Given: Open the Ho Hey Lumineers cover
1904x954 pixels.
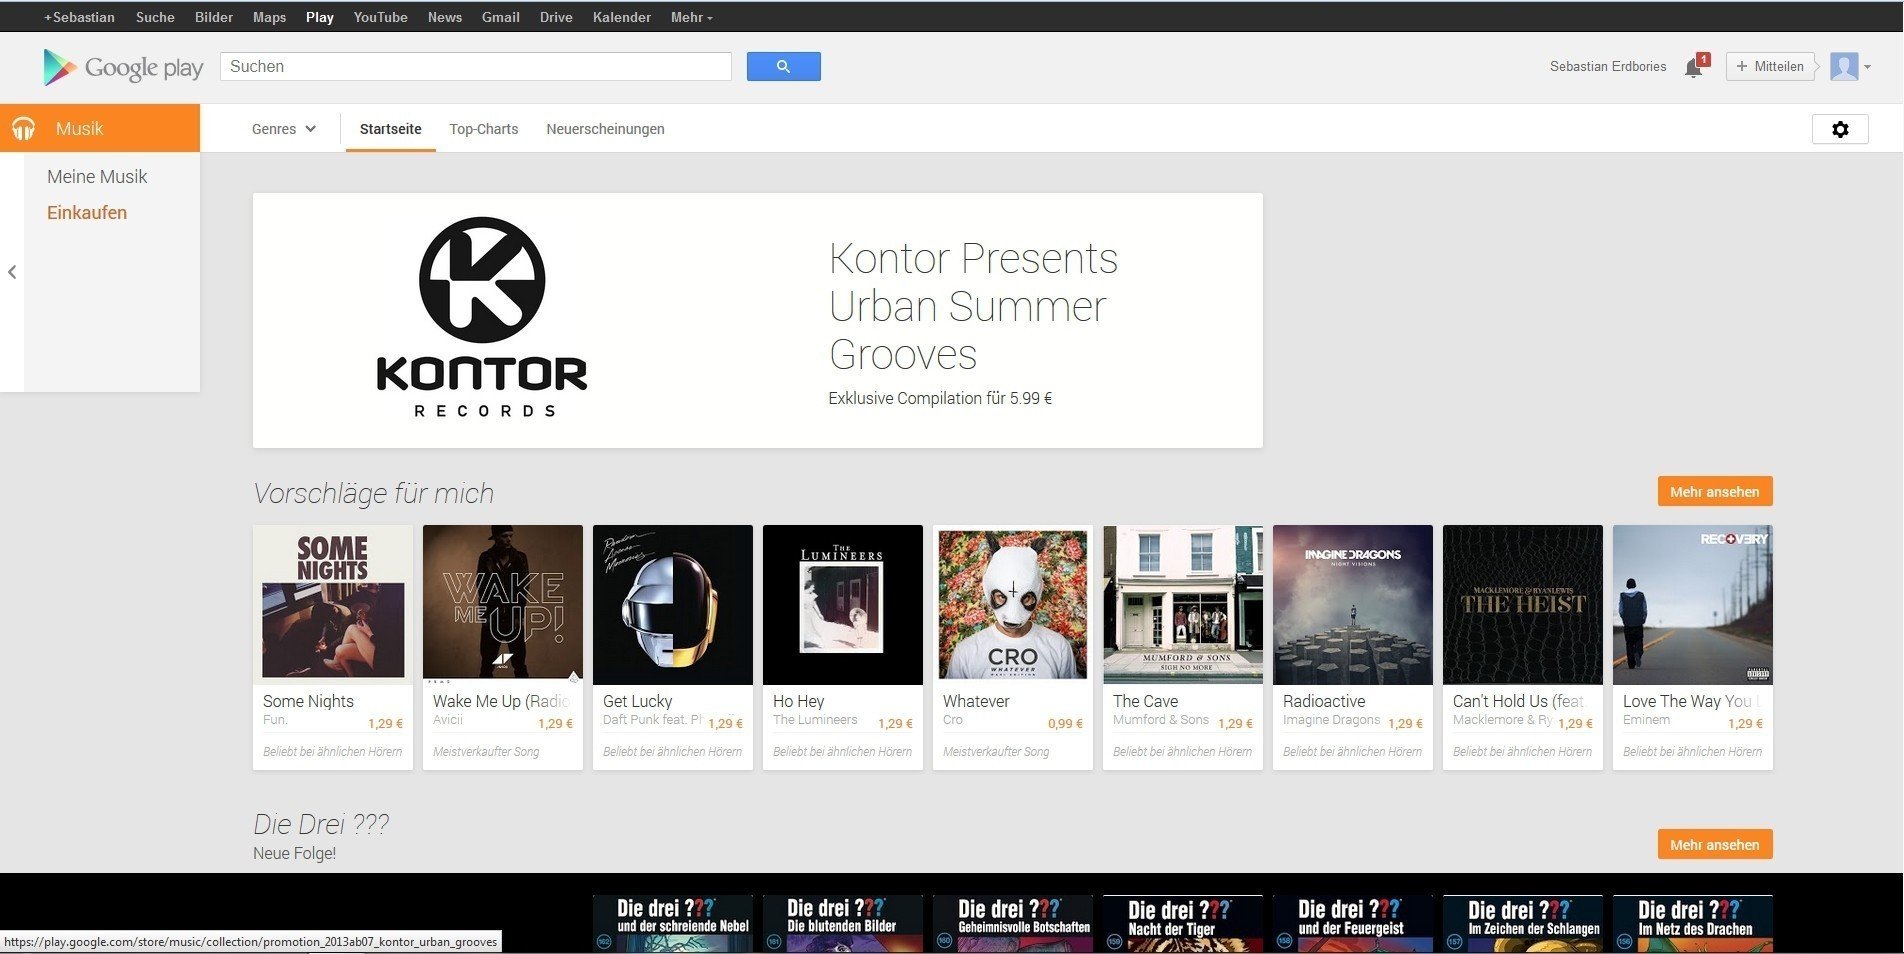Looking at the screenshot, I should (x=843, y=605).
